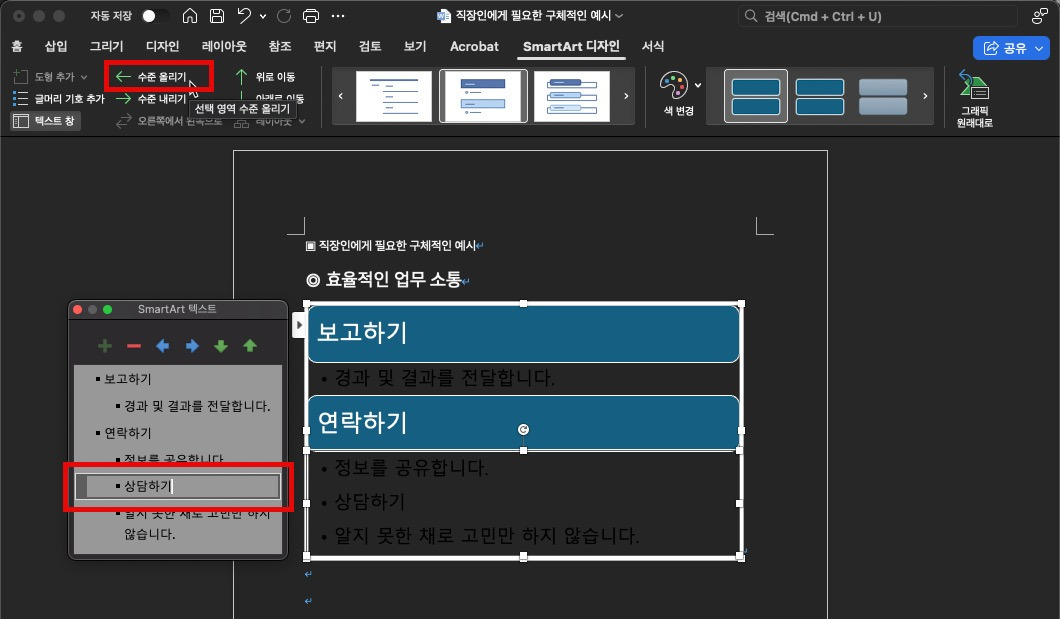Click green down arrow in text pane
This screenshot has width=1060, height=619.
(x=221, y=346)
